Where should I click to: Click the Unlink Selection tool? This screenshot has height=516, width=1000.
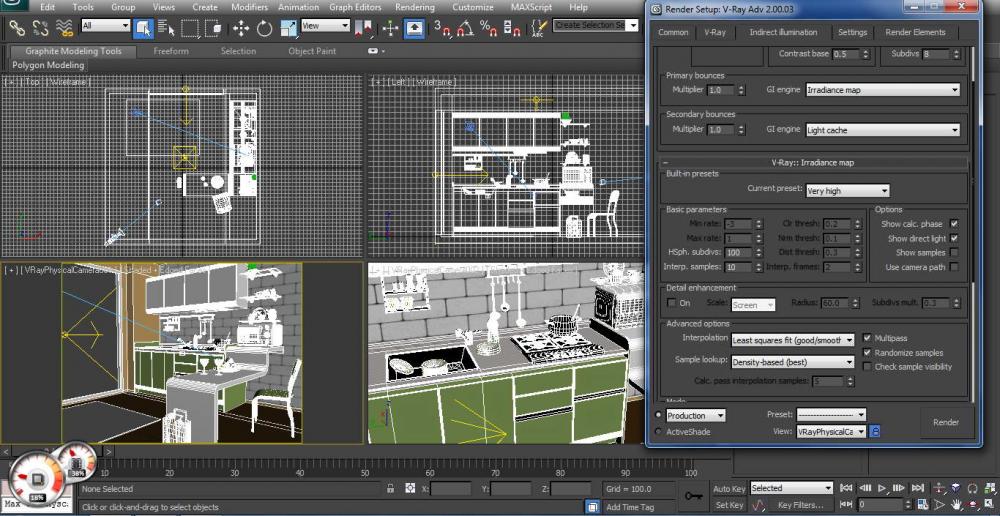(x=40, y=28)
